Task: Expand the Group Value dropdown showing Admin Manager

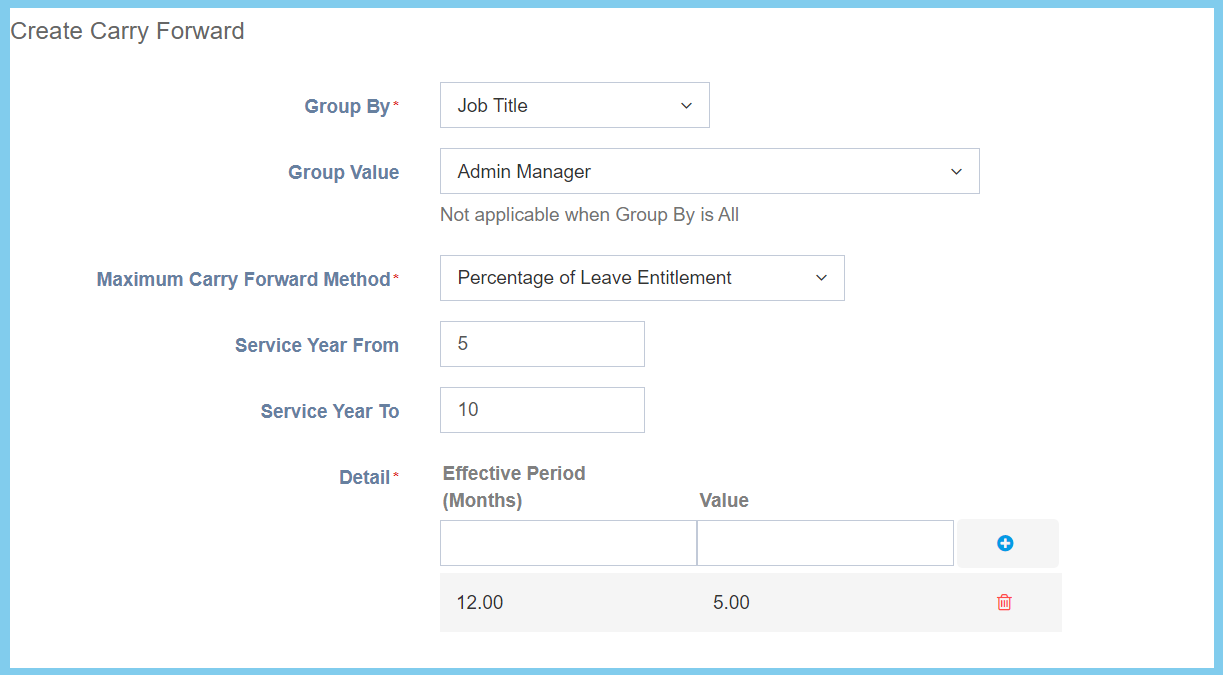Action: point(709,171)
